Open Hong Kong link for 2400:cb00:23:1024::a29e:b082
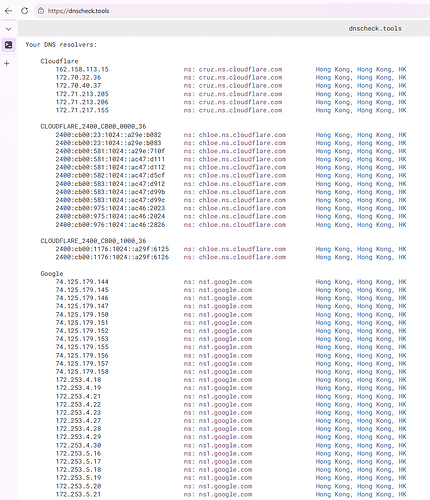The image size is (430, 500). click(x=361, y=135)
